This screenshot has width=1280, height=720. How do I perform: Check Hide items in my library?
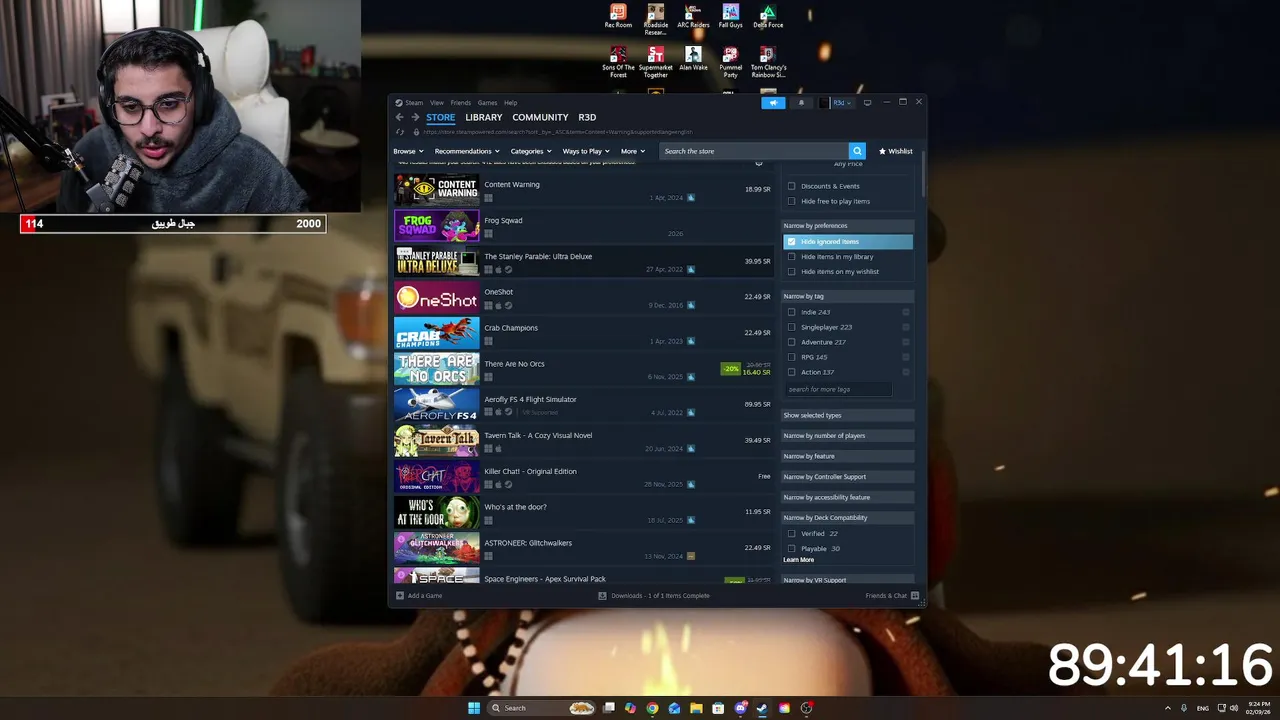point(792,257)
